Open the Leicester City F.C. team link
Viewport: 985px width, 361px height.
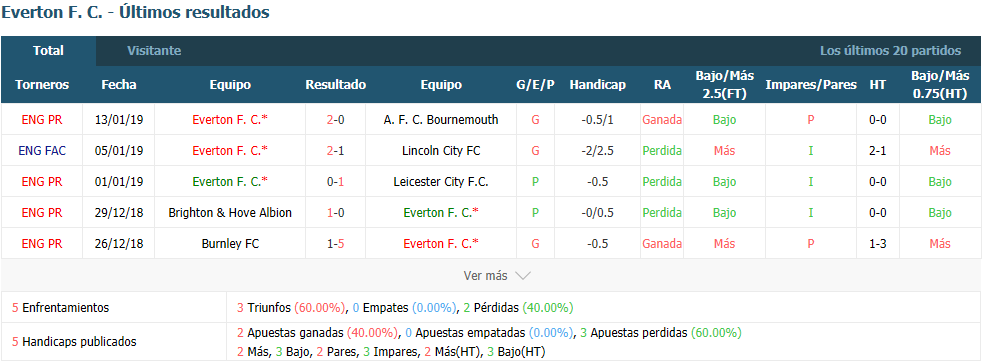coord(441,181)
